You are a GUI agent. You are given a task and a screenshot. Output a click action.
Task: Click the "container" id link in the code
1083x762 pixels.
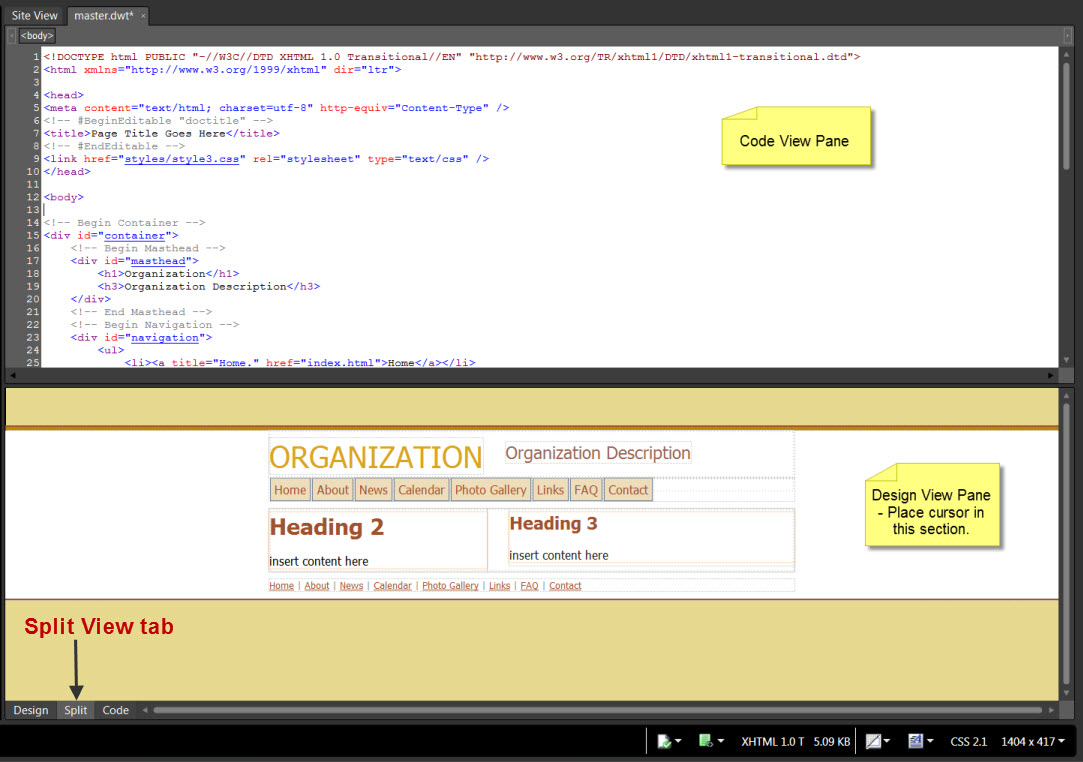click(x=135, y=236)
